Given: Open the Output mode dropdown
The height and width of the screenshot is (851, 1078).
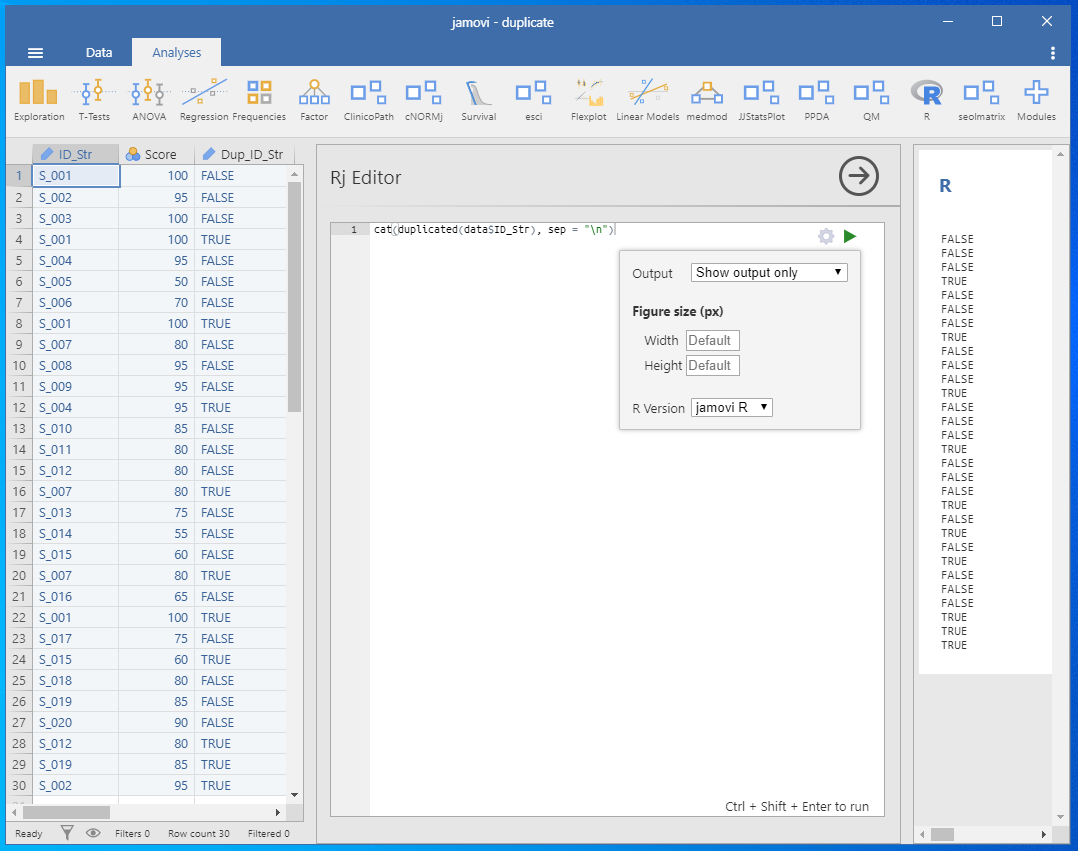Looking at the screenshot, I should pos(769,272).
